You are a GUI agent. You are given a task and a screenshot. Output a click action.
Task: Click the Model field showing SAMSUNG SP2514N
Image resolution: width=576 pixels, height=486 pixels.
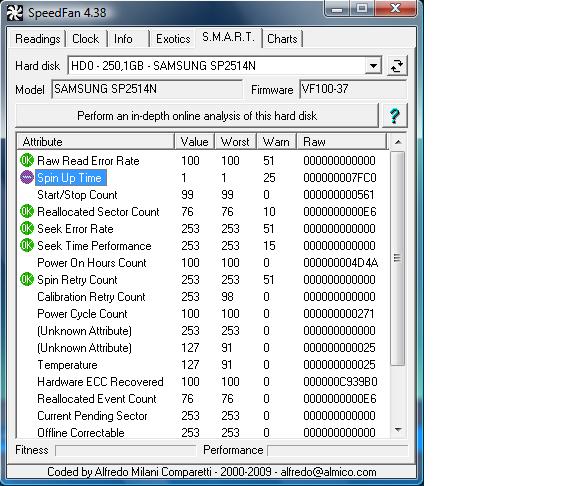coord(147,89)
